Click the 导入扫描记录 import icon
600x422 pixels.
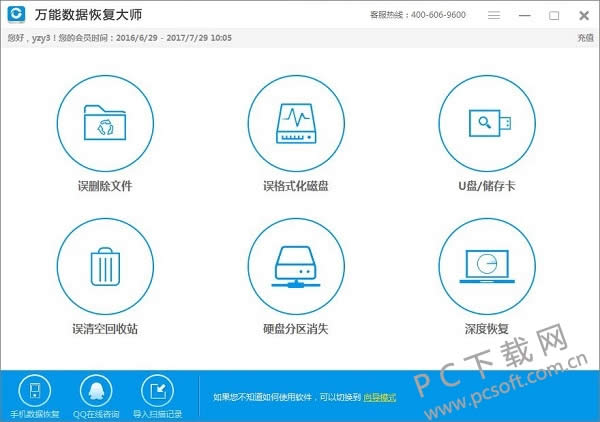click(157, 391)
